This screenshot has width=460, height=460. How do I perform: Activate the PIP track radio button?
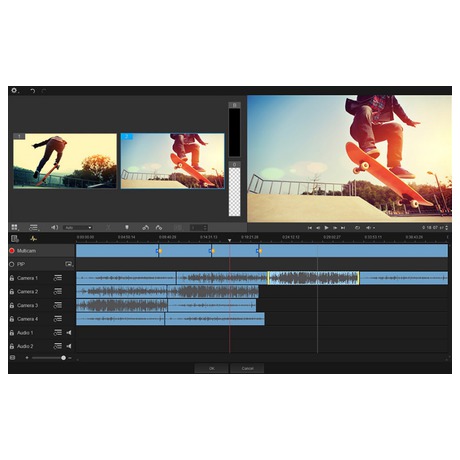click(12, 264)
